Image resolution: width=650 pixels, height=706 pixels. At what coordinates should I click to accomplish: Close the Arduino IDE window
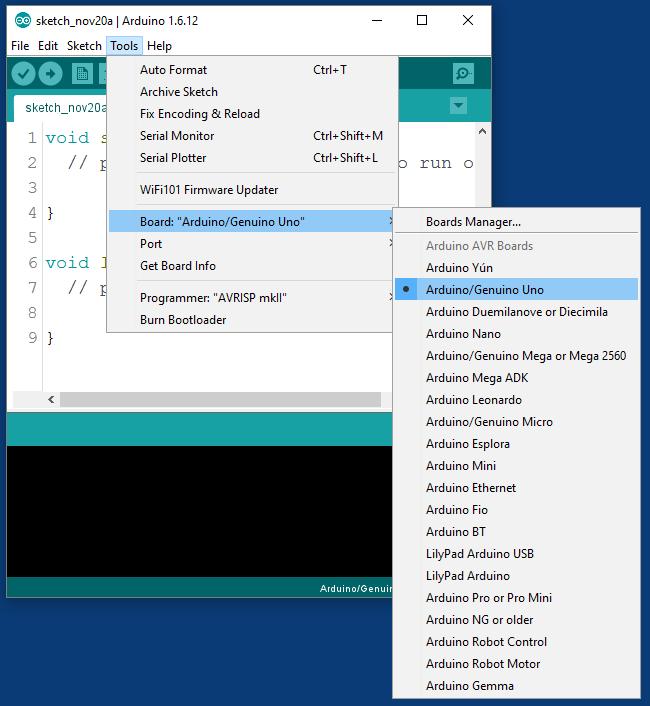[468, 20]
